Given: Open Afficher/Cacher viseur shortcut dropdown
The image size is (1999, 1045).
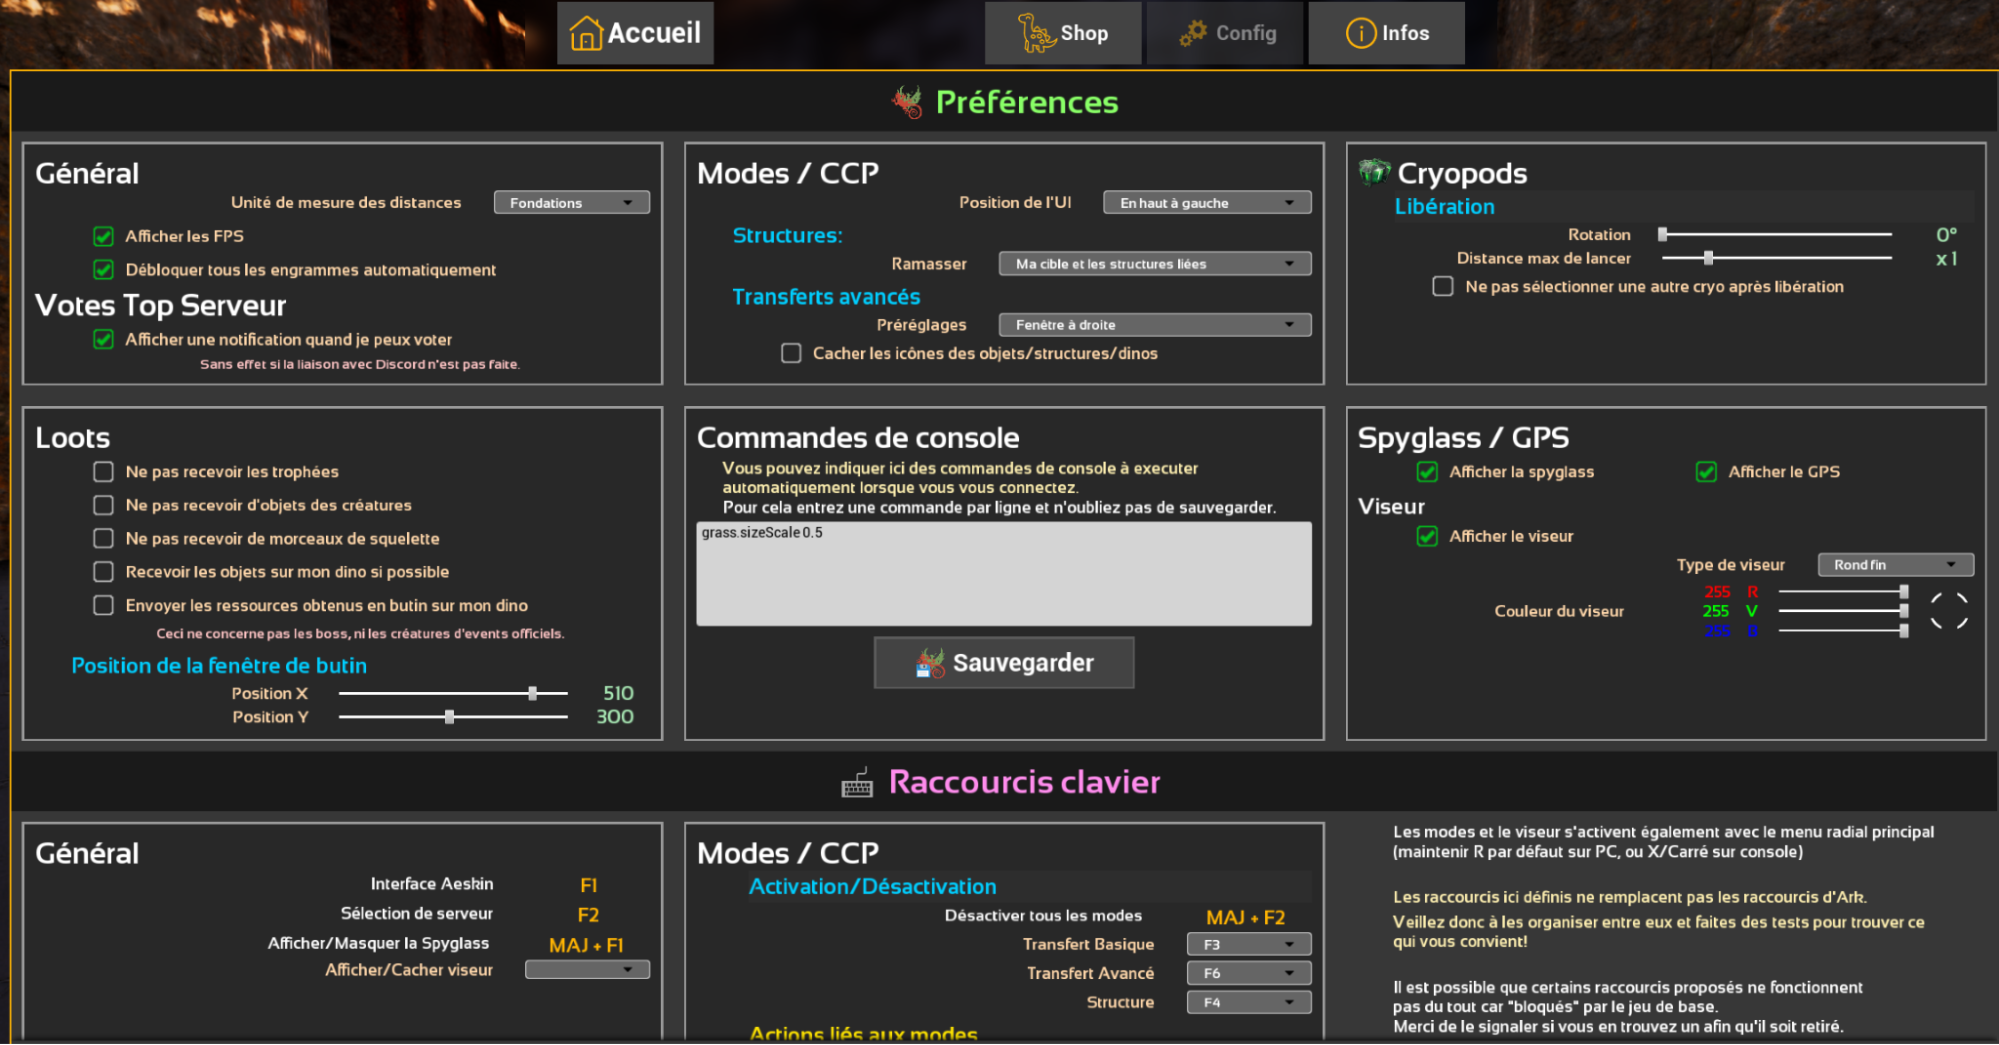Looking at the screenshot, I should click(x=588, y=969).
